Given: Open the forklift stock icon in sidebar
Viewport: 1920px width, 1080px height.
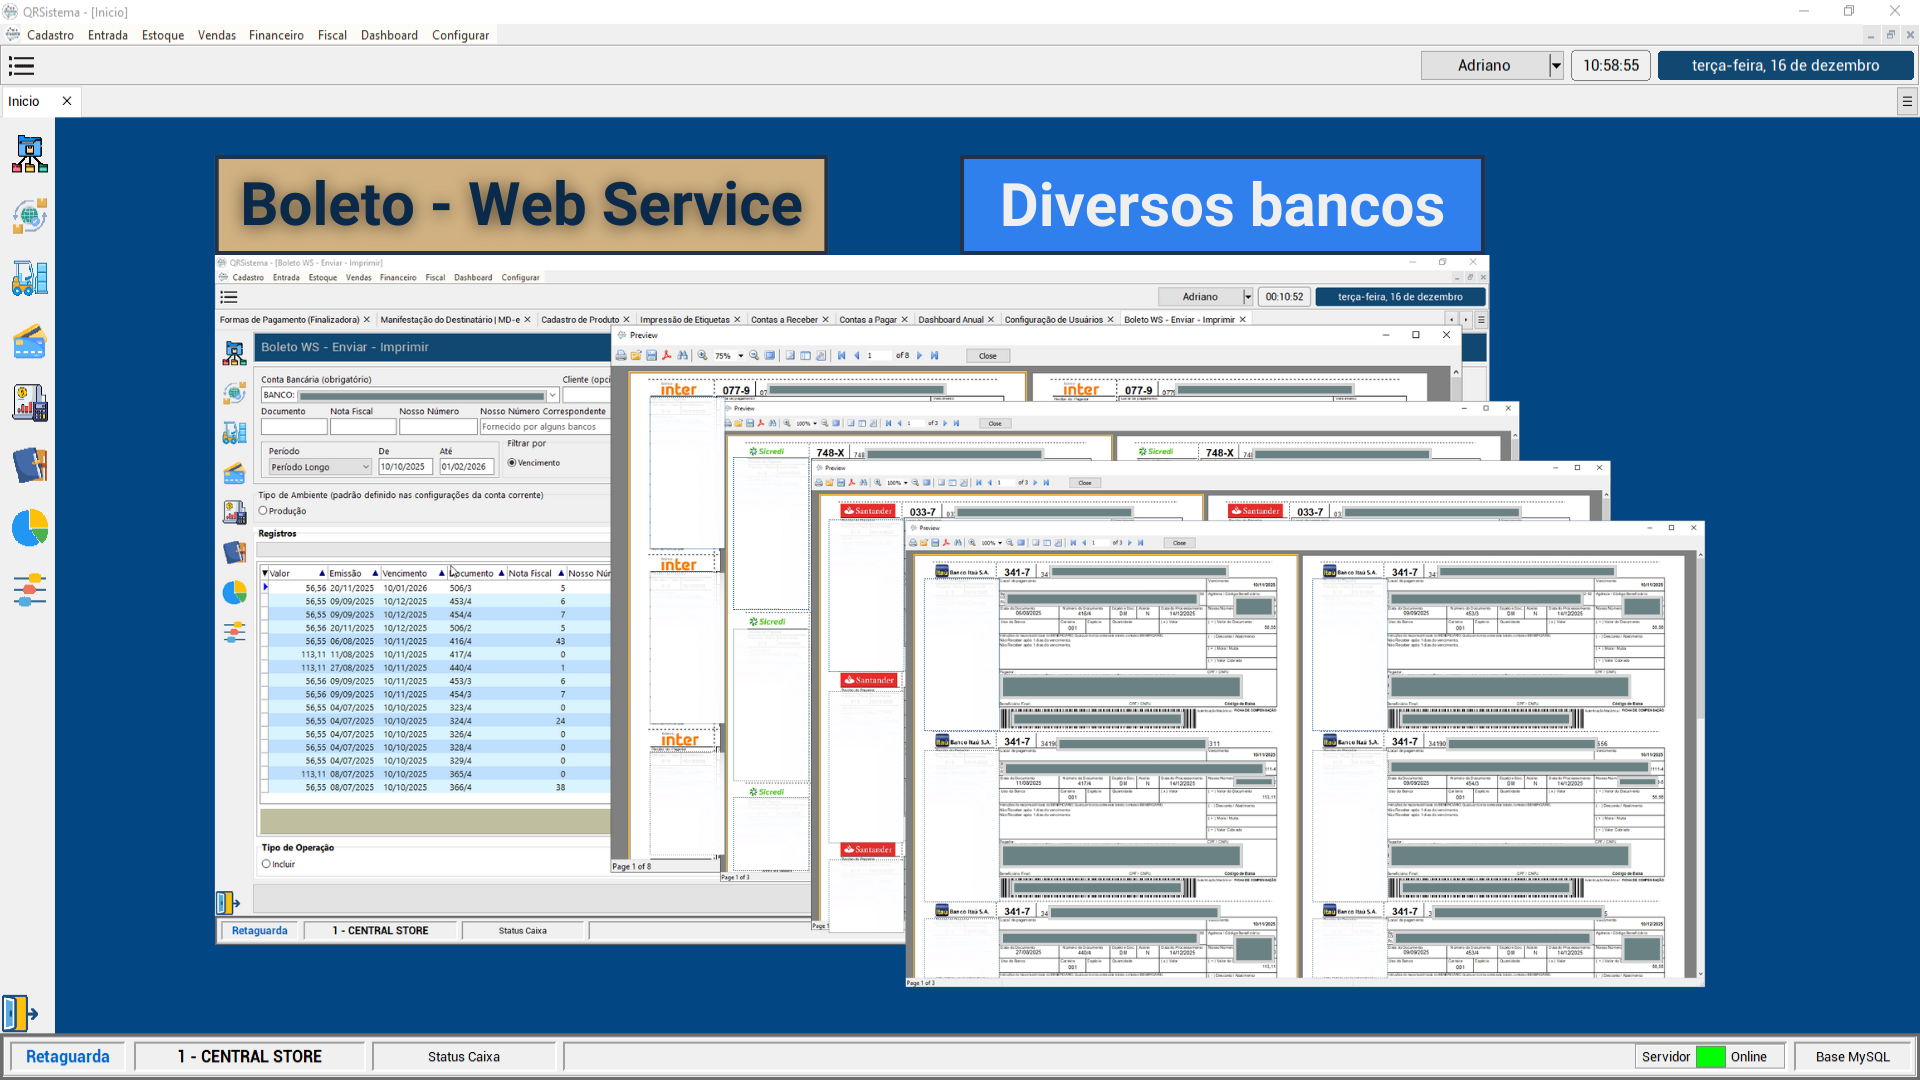Looking at the screenshot, I should tap(30, 278).
